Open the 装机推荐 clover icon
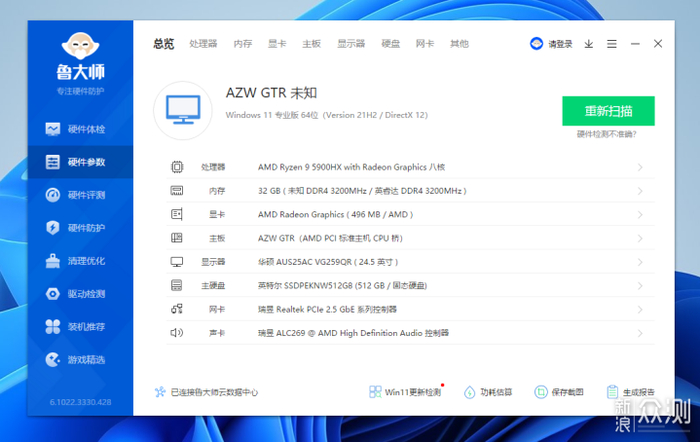Viewport: 700px width, 442px height. pyautogui.click(x=53, y=326)
